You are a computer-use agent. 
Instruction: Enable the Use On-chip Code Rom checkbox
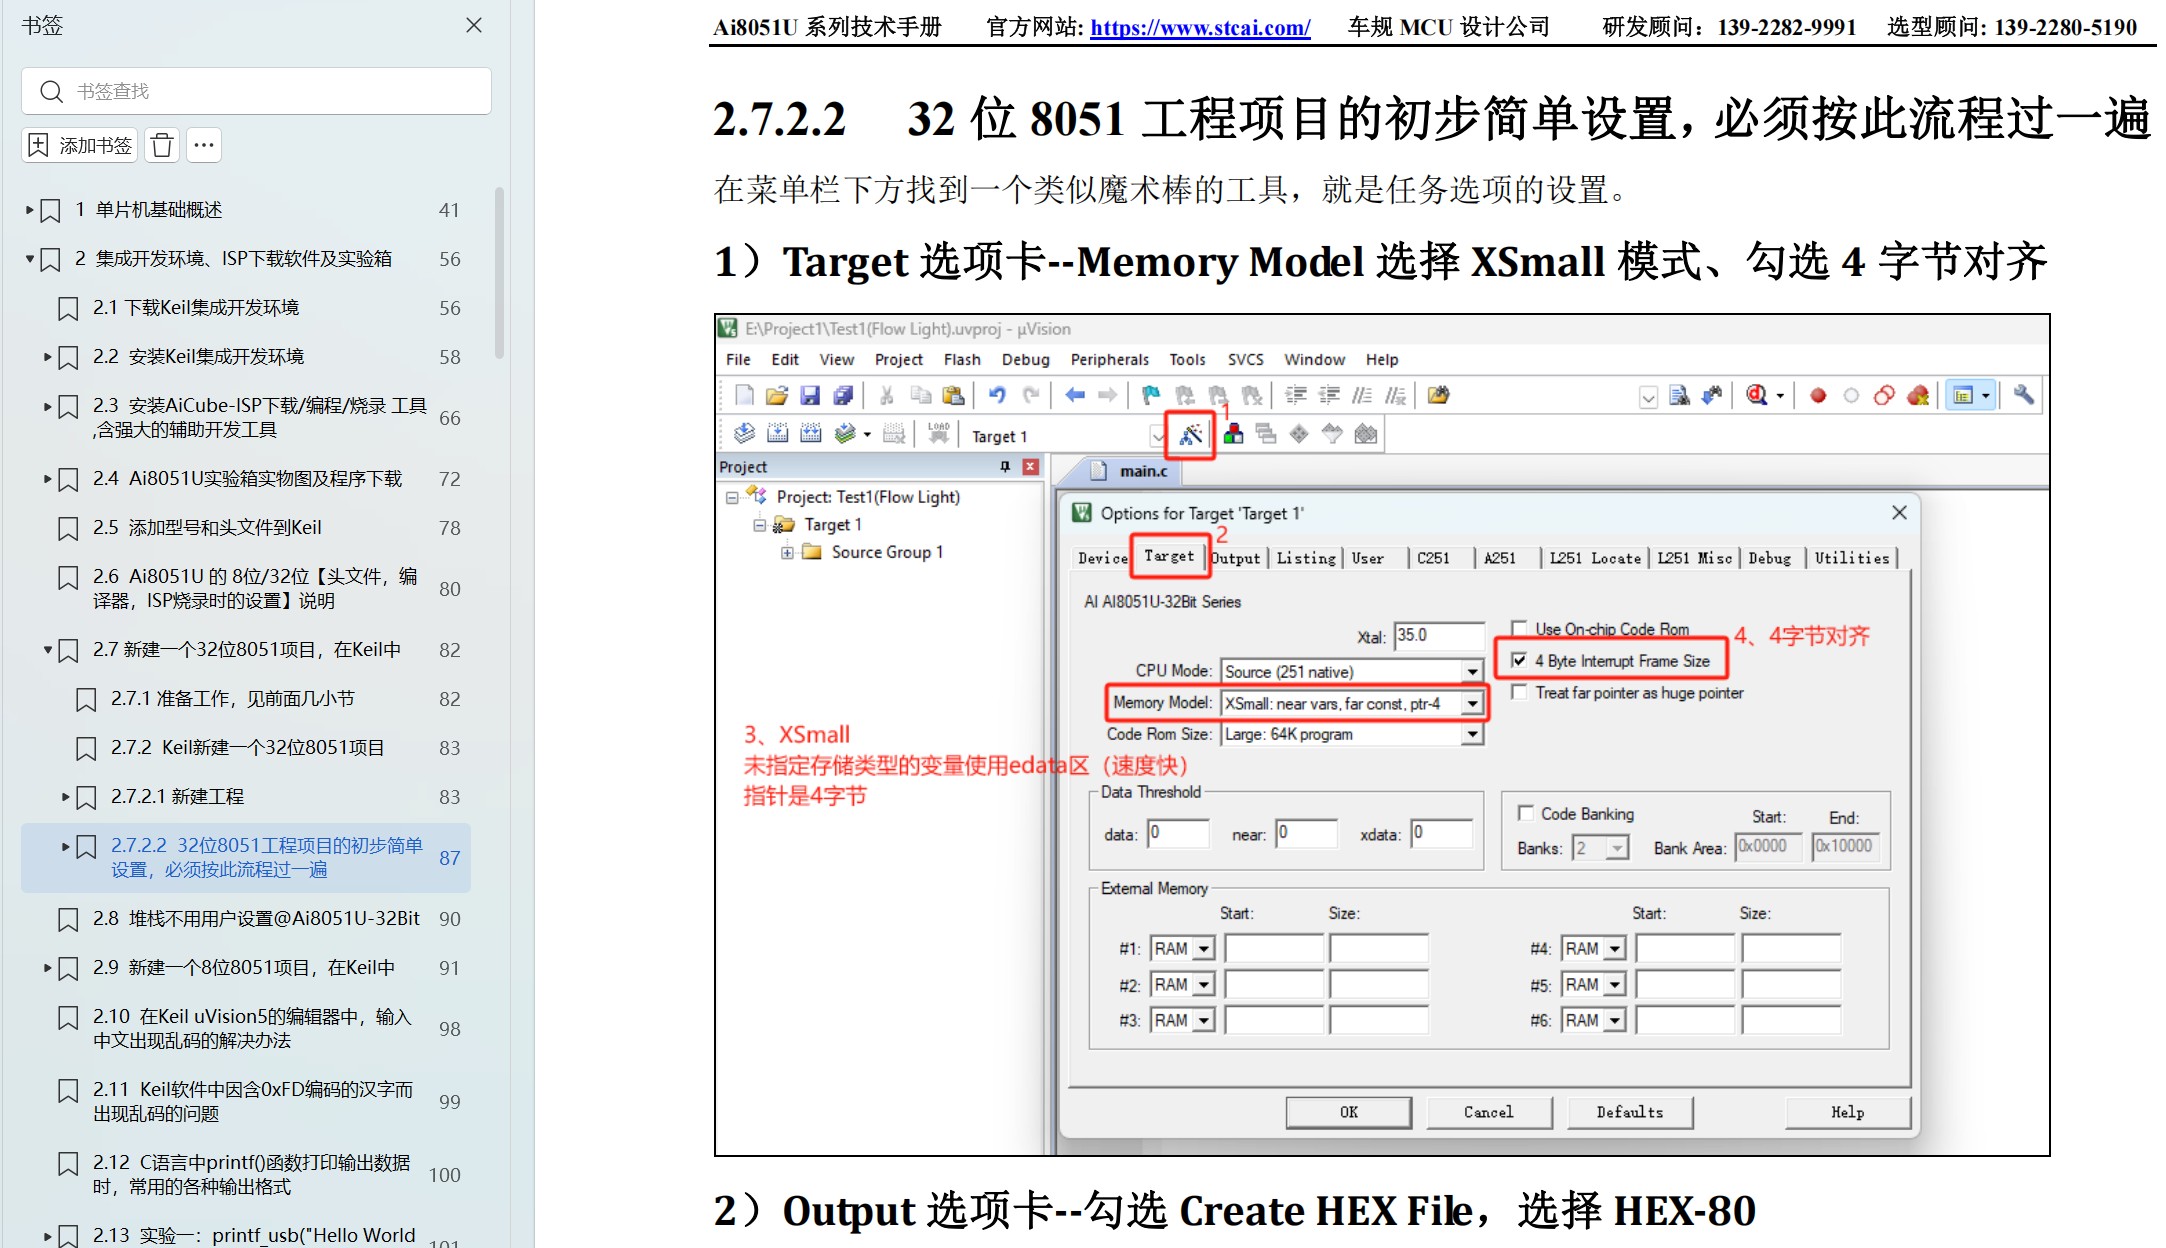pyautogui.click(x=1519, y=628)
